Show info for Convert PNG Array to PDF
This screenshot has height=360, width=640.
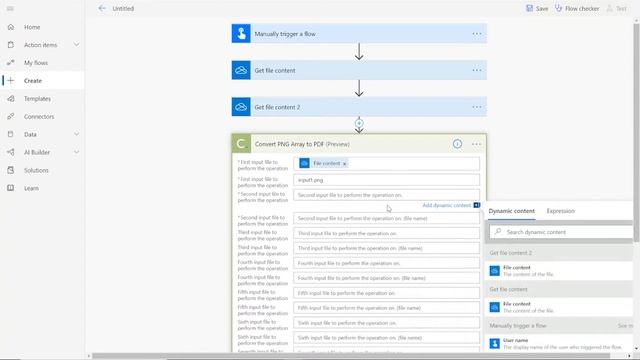[x=457, y=144]
